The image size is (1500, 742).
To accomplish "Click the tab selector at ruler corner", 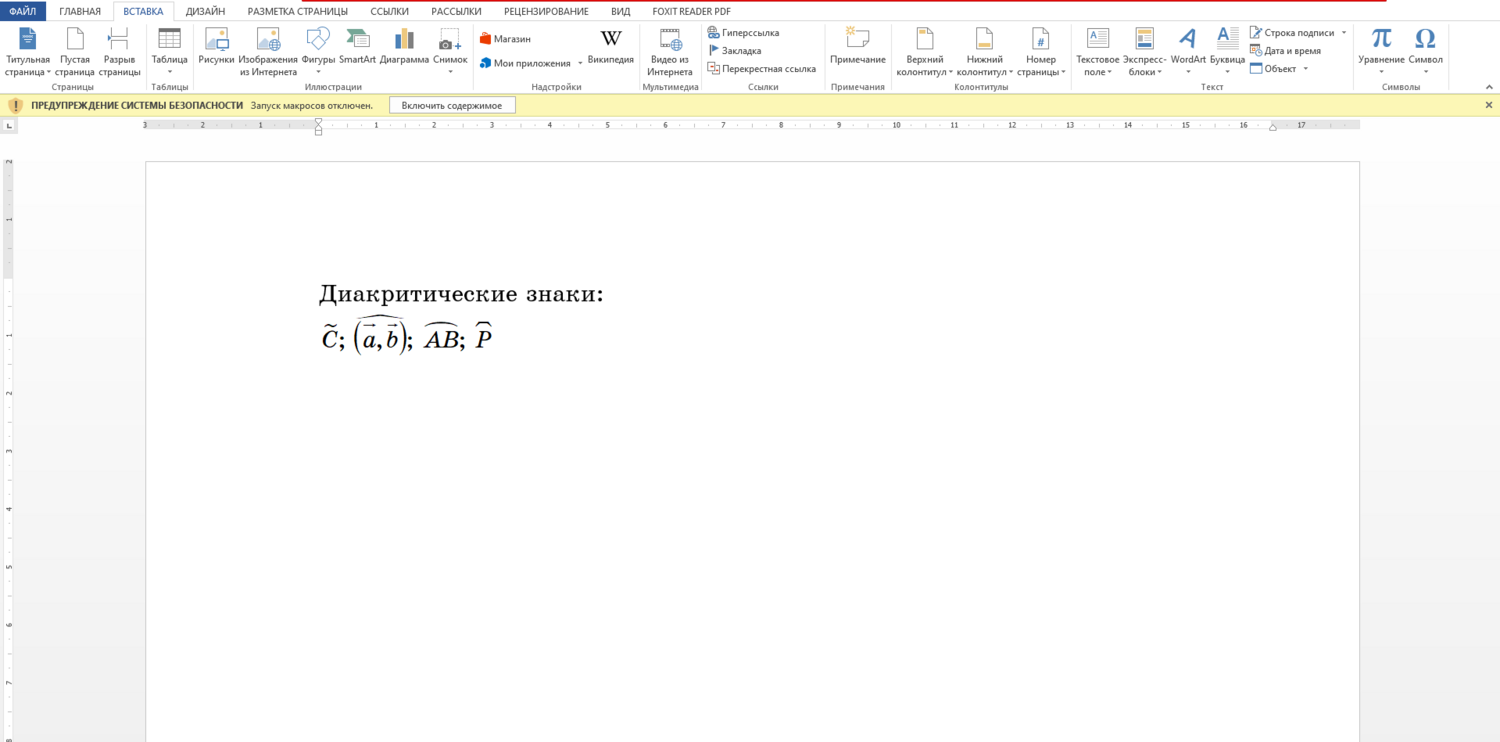I will point(9,126).
